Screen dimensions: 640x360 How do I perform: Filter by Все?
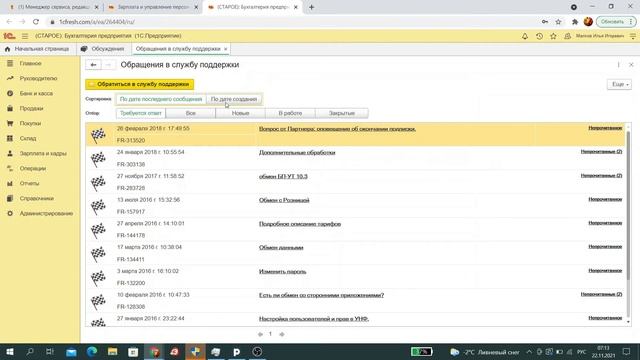pyautogui.click(x=191, y=113)
